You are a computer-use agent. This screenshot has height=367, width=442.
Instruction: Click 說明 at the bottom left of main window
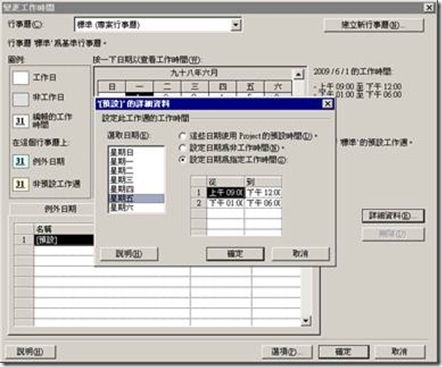click(31, 351)
